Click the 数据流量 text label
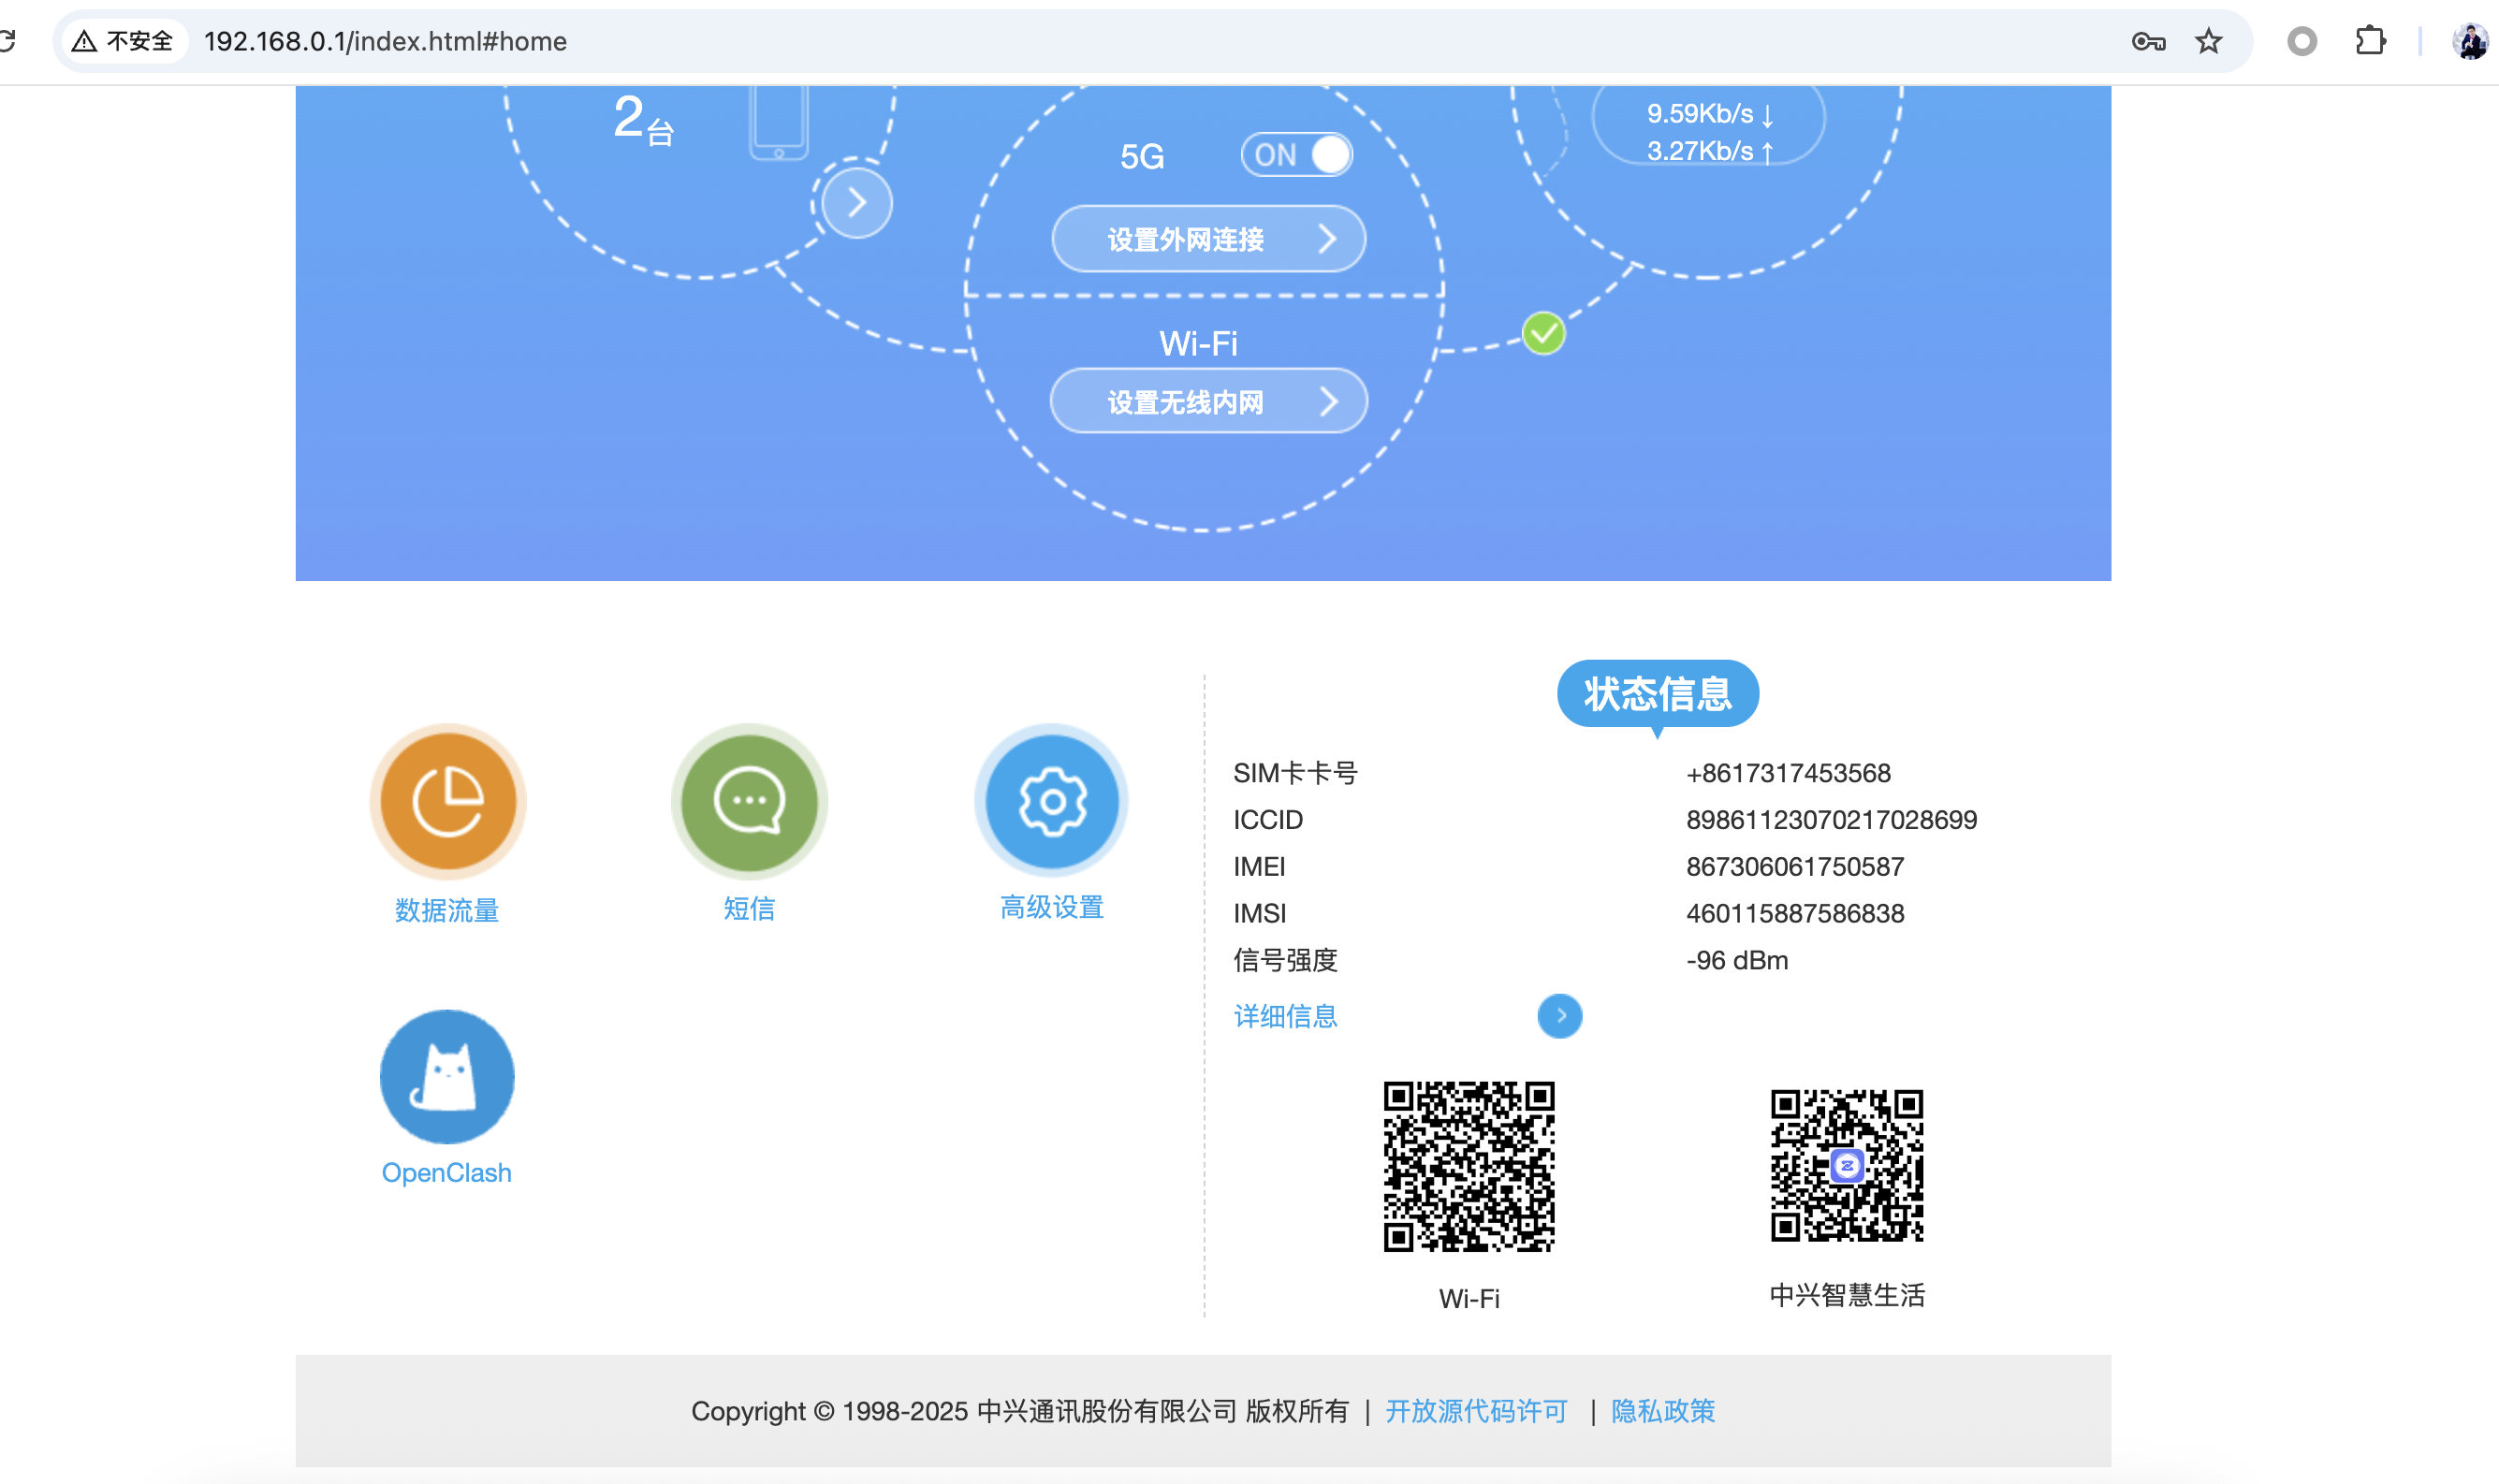This screenshot has width=2499, height=1484. pyautogui.click(x=447, y=910)
